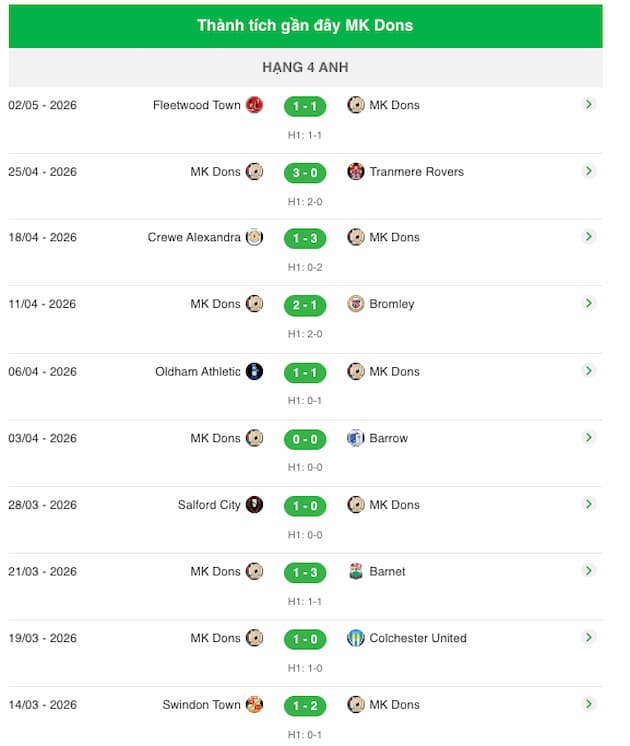Open the Colchester United team link
Screen dimensions: 630x746
click(418, 638)
